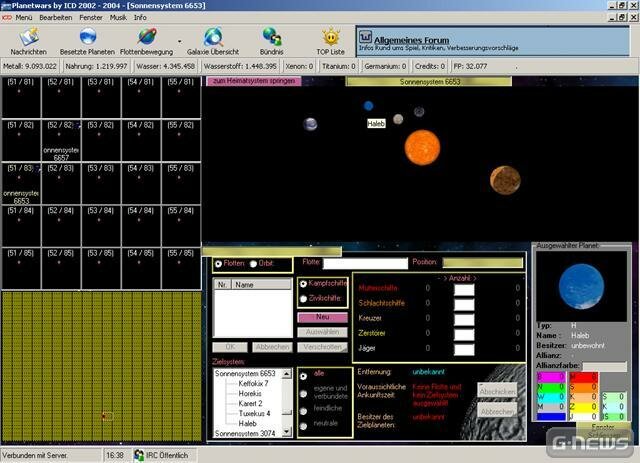Click down arrow of Zielsystem list scrollbar
The height and width of the screenshot is (463, 640).
coord(287,432)
